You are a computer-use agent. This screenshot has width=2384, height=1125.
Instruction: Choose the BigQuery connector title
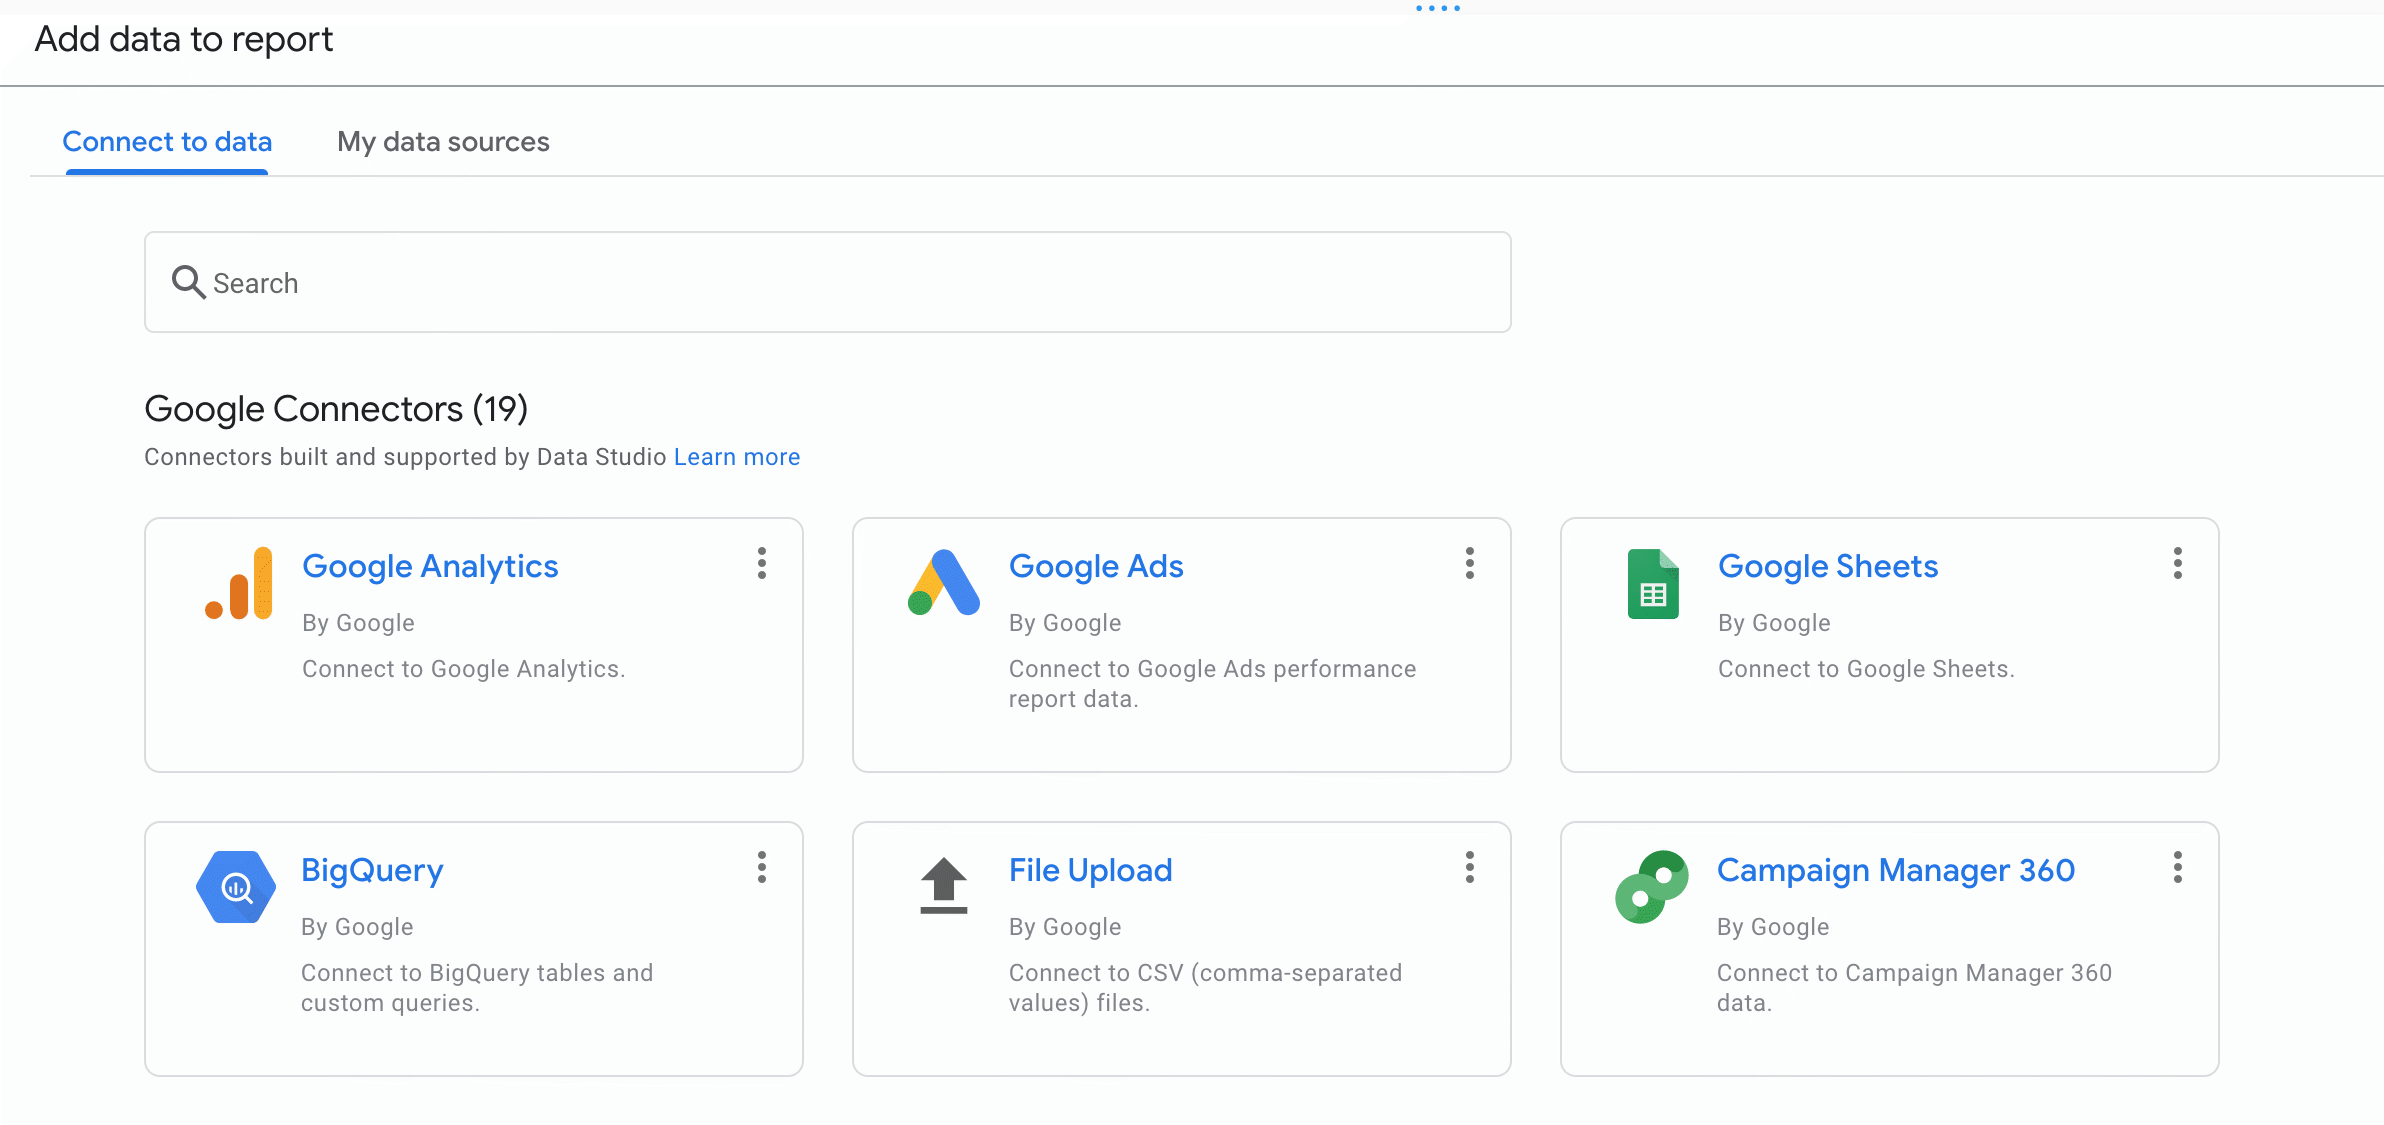point(372,871)
